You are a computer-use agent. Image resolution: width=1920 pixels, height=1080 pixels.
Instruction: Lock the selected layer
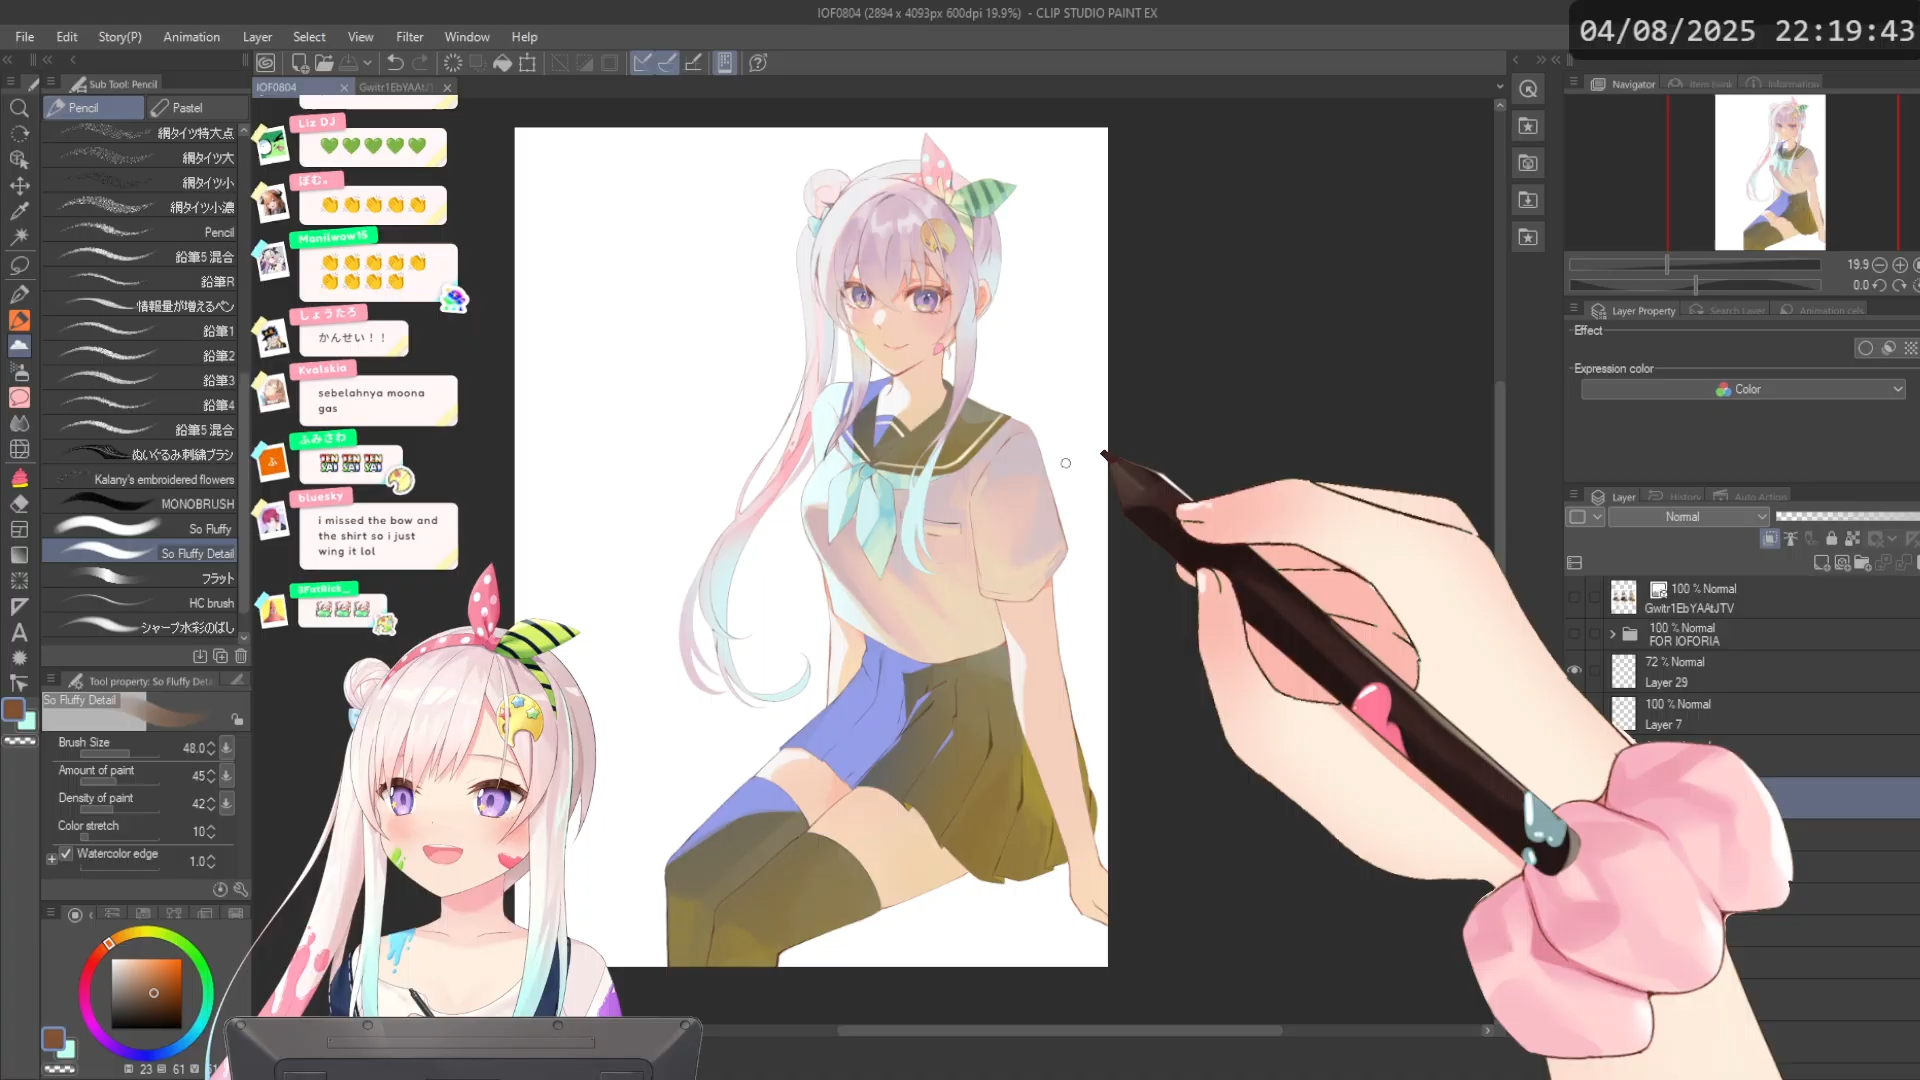click(1831, 539)
